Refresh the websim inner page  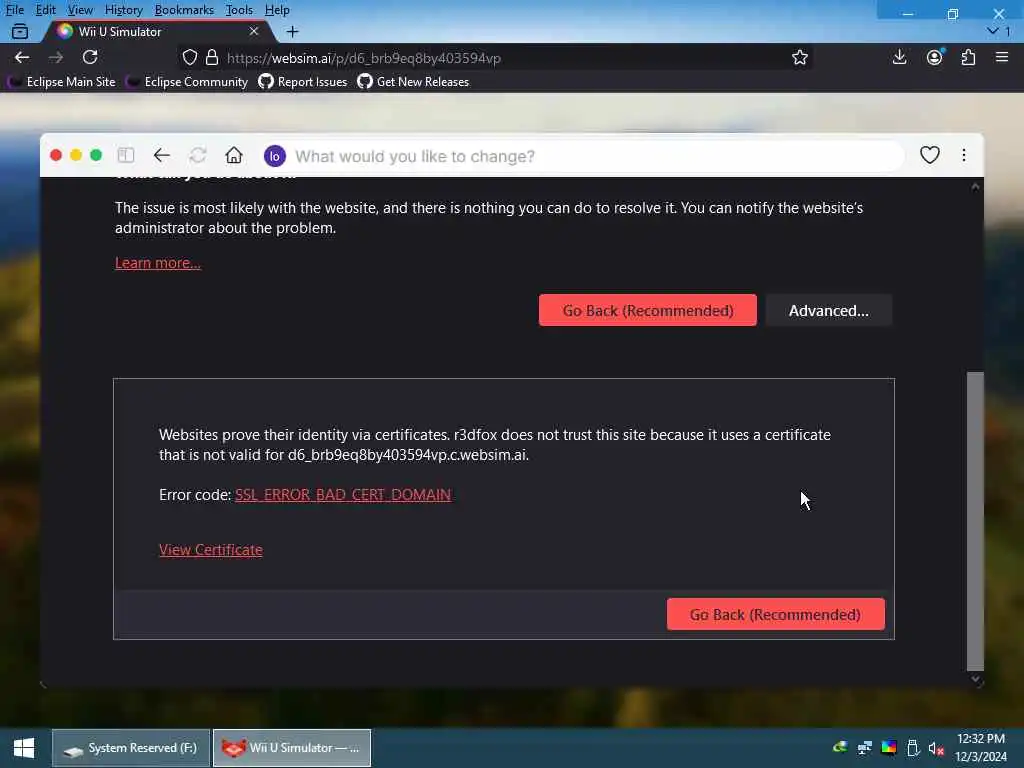[198, 155]
